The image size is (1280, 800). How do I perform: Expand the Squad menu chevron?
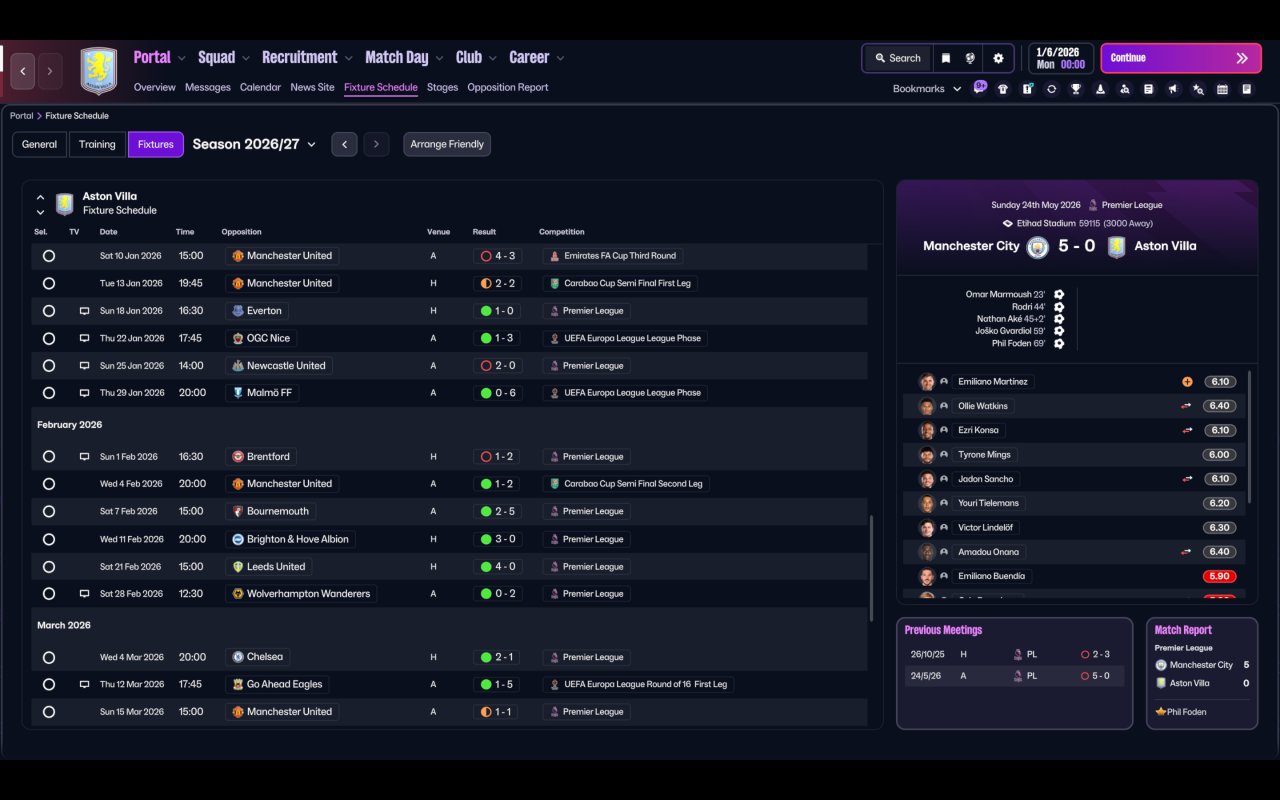coord(246,58)
